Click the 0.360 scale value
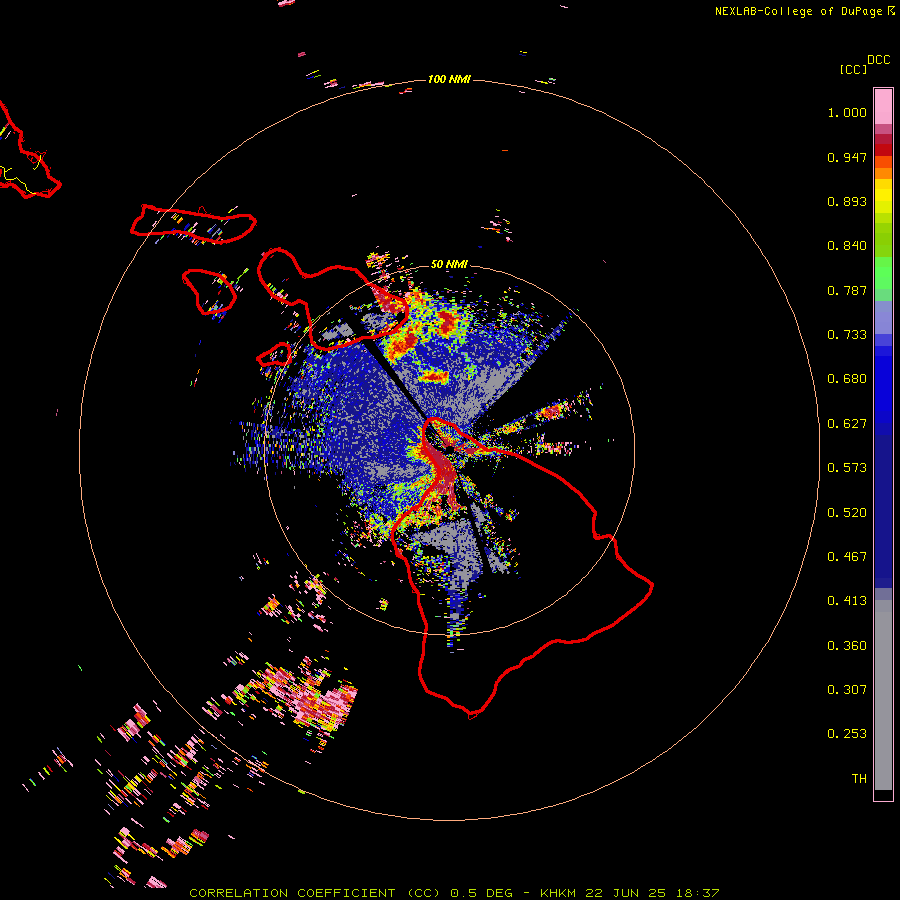 (847, 646)
